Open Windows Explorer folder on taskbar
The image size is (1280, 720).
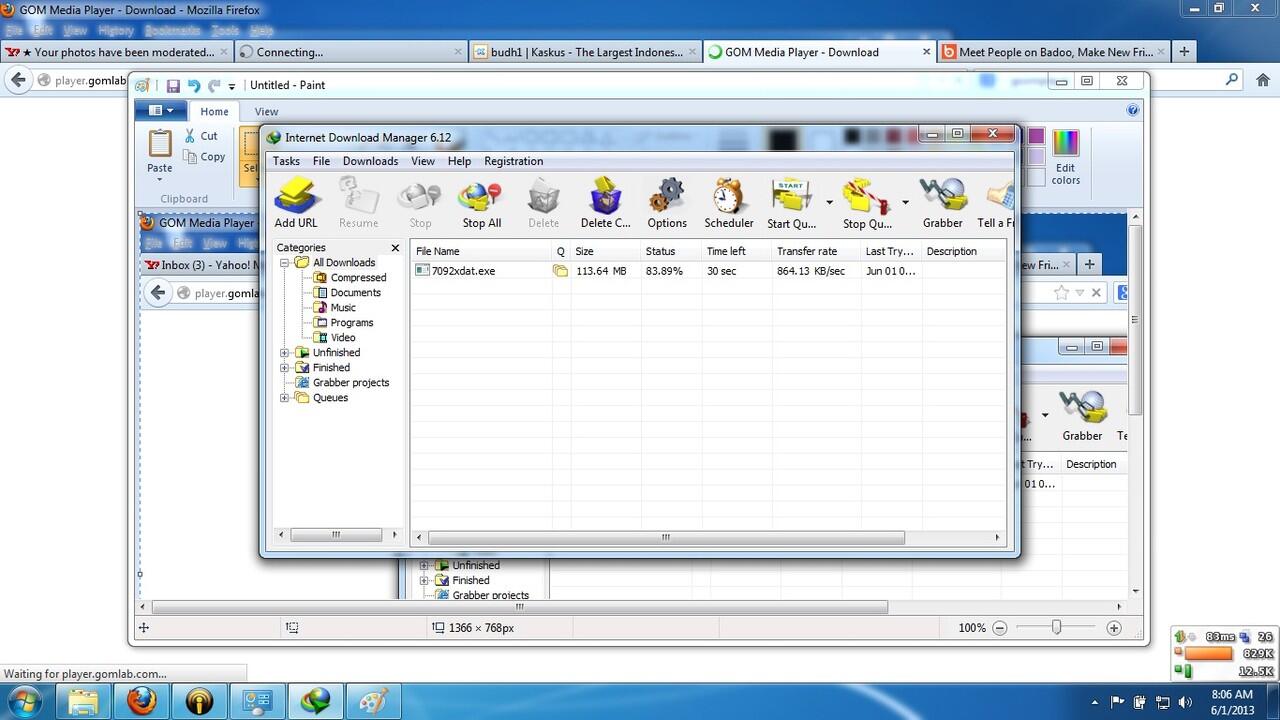point(84,700)
